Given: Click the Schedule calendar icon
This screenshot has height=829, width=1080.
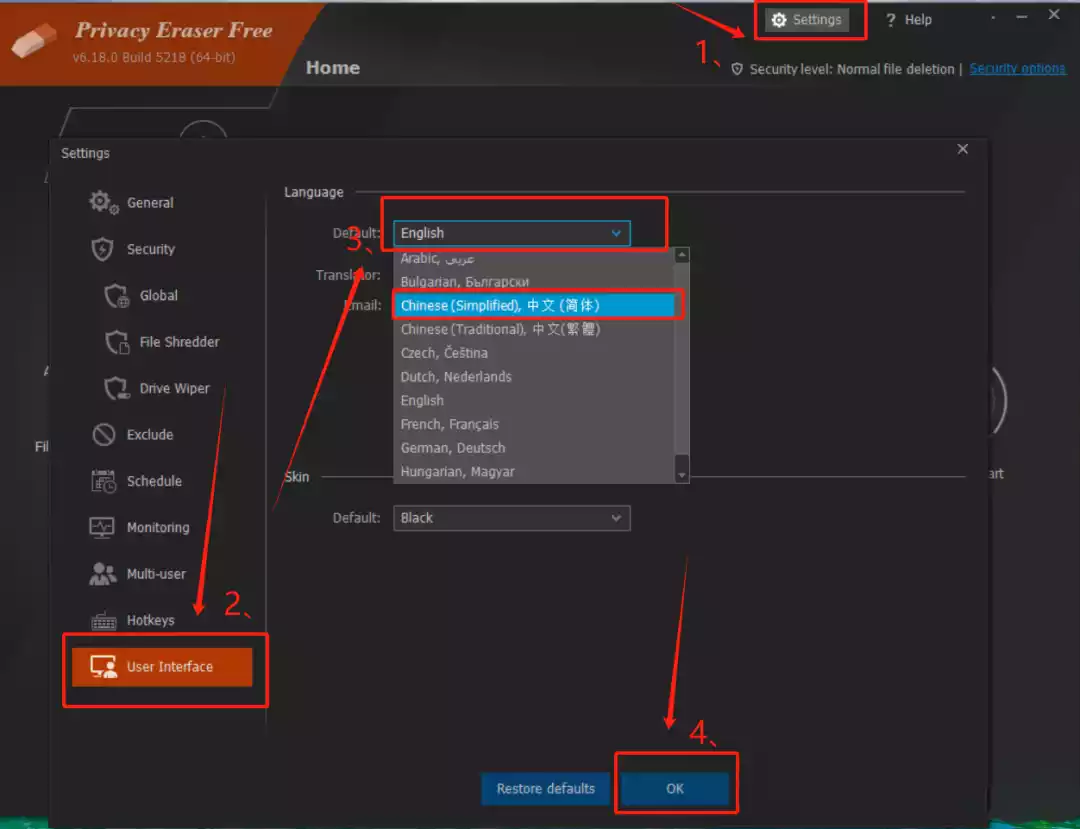Looking at the screenshot, I should (x=103, y=481).
